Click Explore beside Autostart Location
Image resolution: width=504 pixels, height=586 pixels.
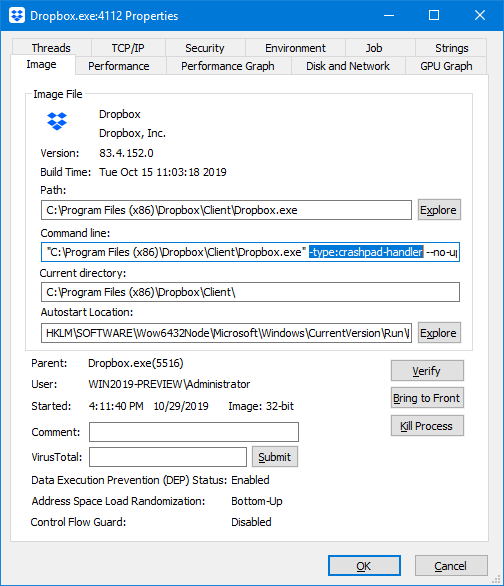[x=439, y=333]
